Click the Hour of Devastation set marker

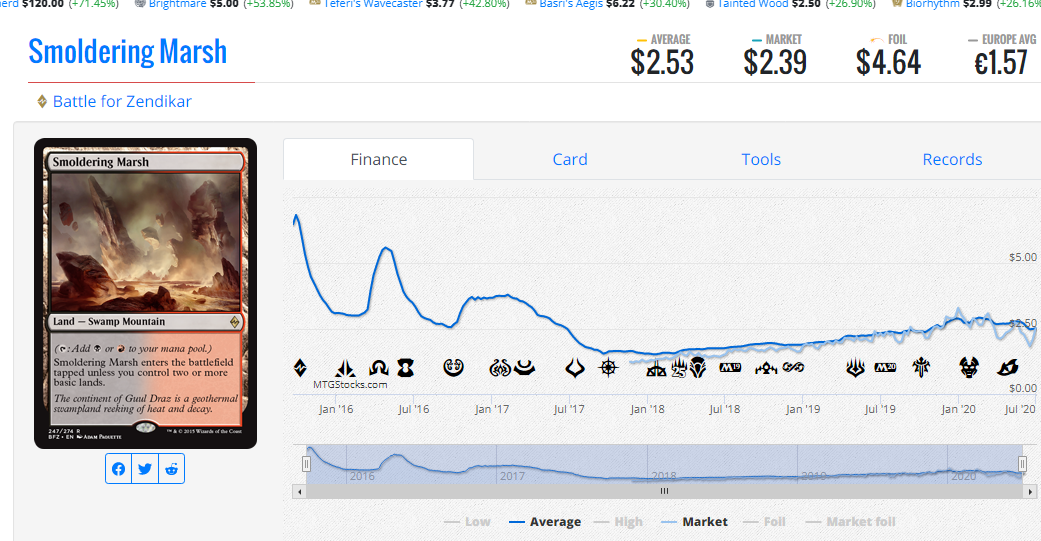tap(574, 367)
